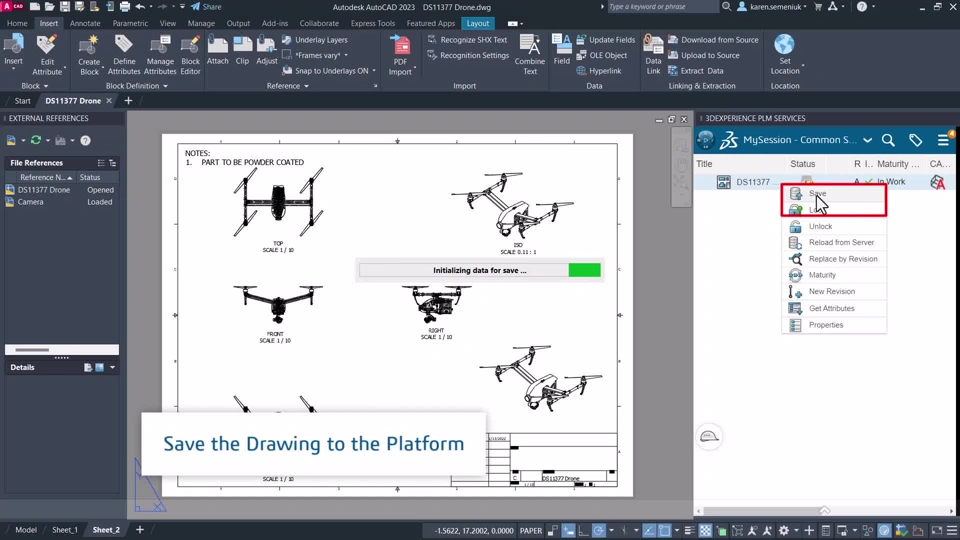Open the quick access toolbar customize dropdown
The width and height of the screenshot is (960, 540).
point(182,7)
